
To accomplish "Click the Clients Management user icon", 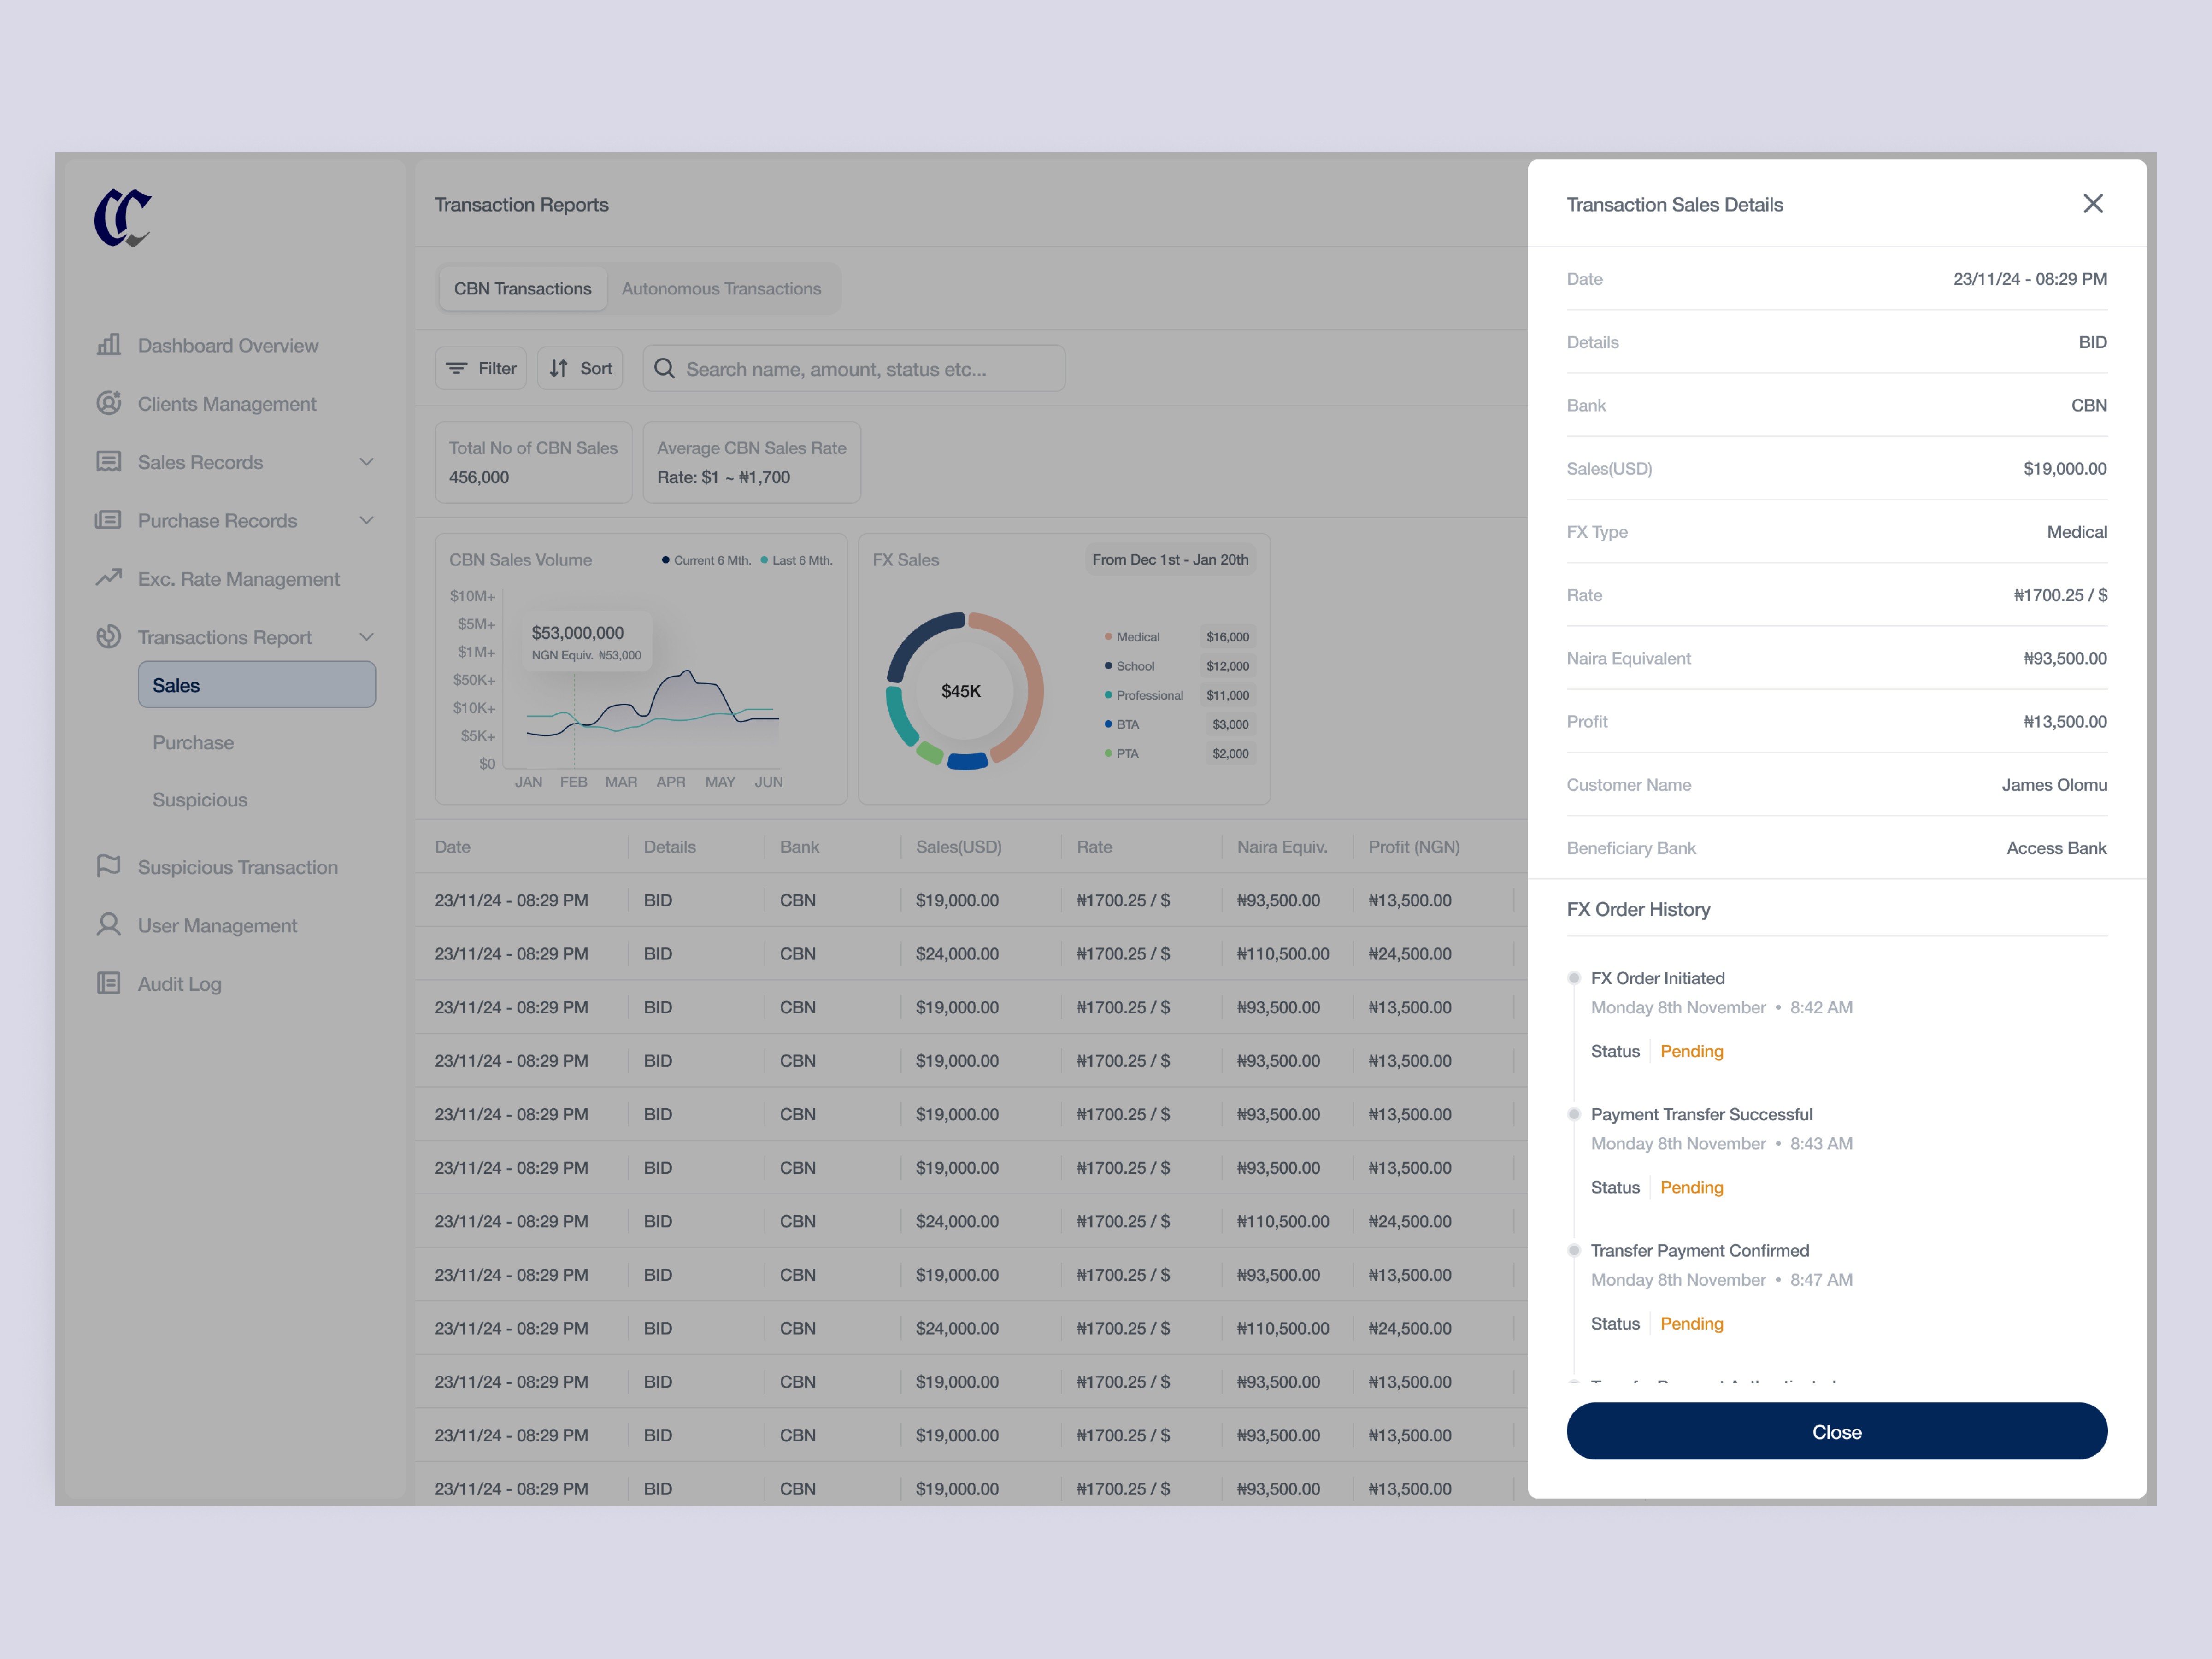I will [x=109, y=403].
